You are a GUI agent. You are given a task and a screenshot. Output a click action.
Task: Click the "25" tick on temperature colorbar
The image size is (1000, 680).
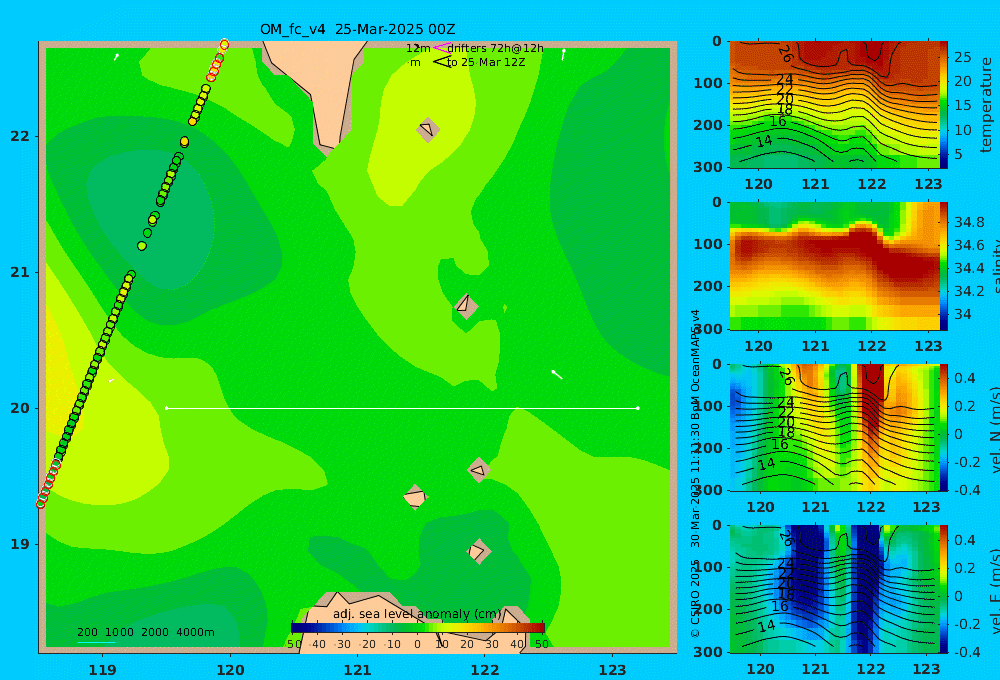(x=962, y=57)
